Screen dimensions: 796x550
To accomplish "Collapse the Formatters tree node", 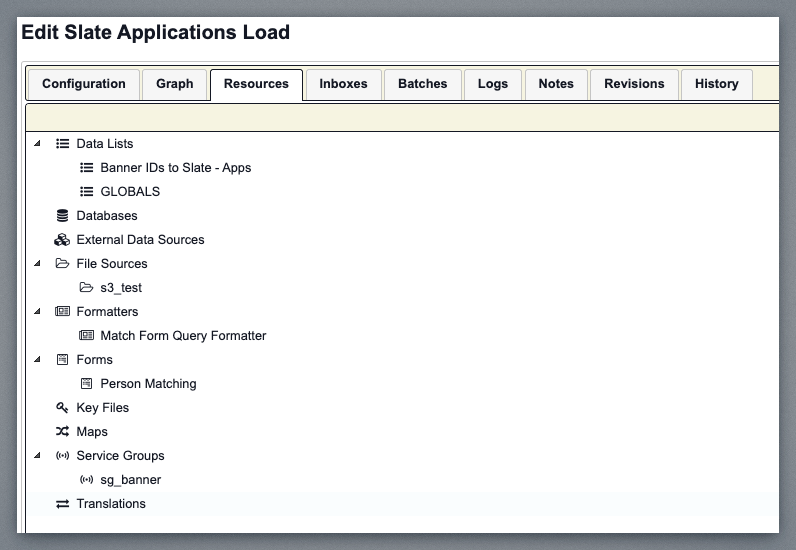I will click(x=38, y=312).
